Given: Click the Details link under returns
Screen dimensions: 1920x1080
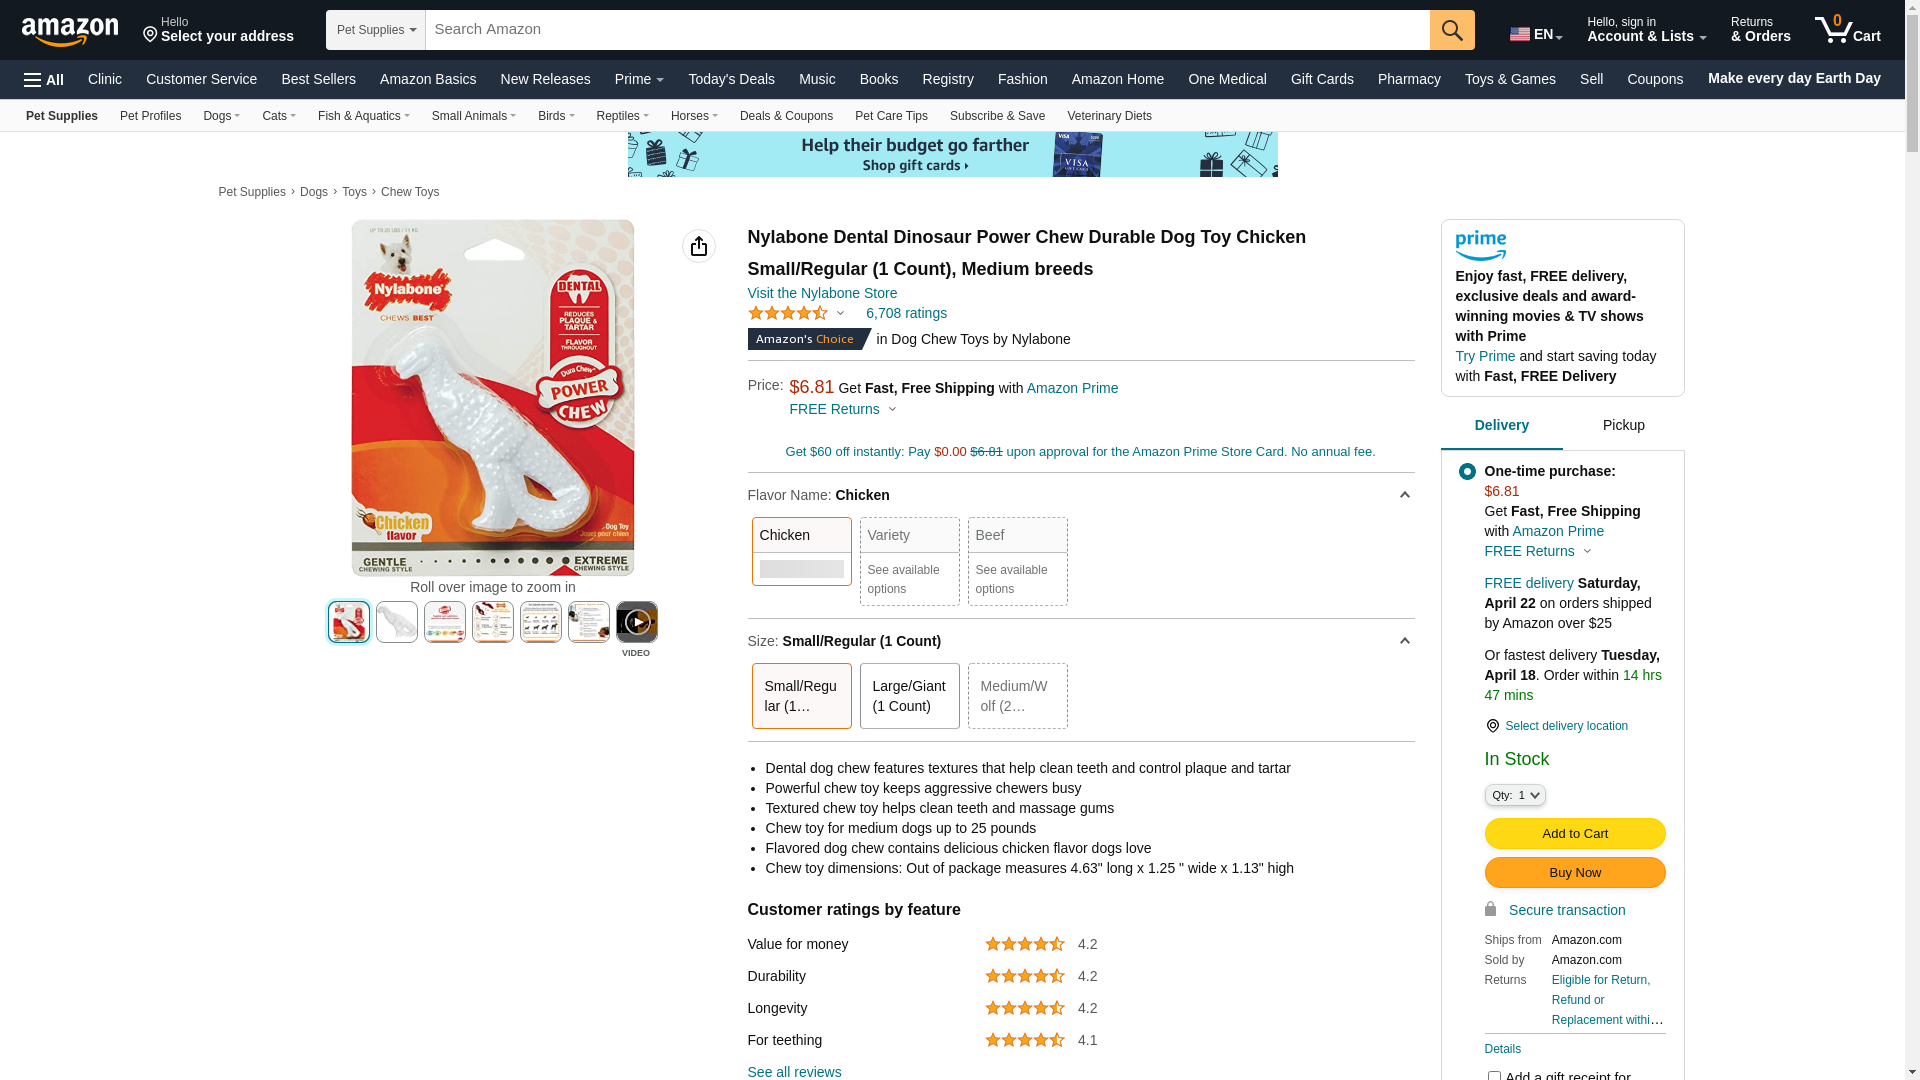Looking at the screenshot, I should click(1503, 1049).
